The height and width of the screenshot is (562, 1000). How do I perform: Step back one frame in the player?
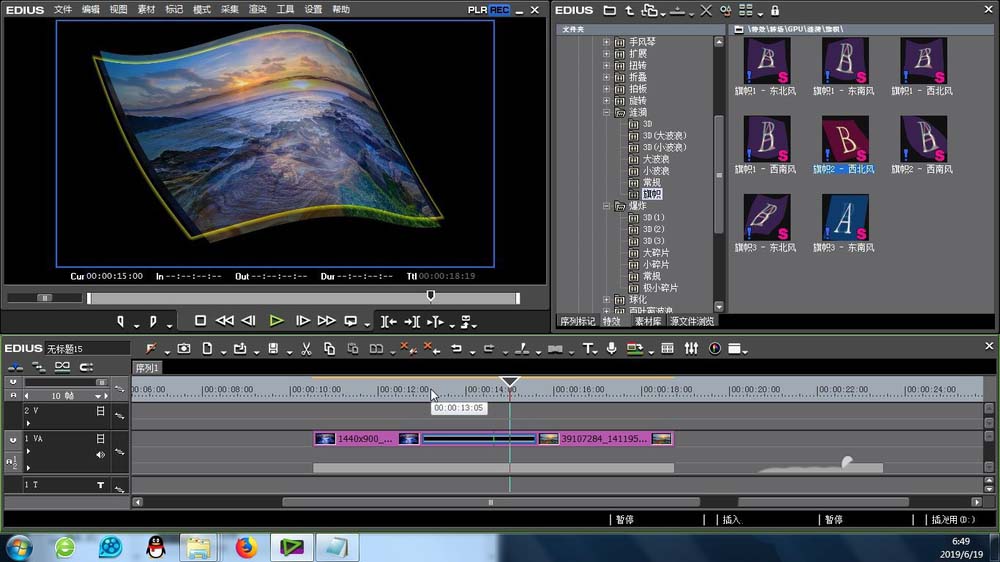coord(249,321)
